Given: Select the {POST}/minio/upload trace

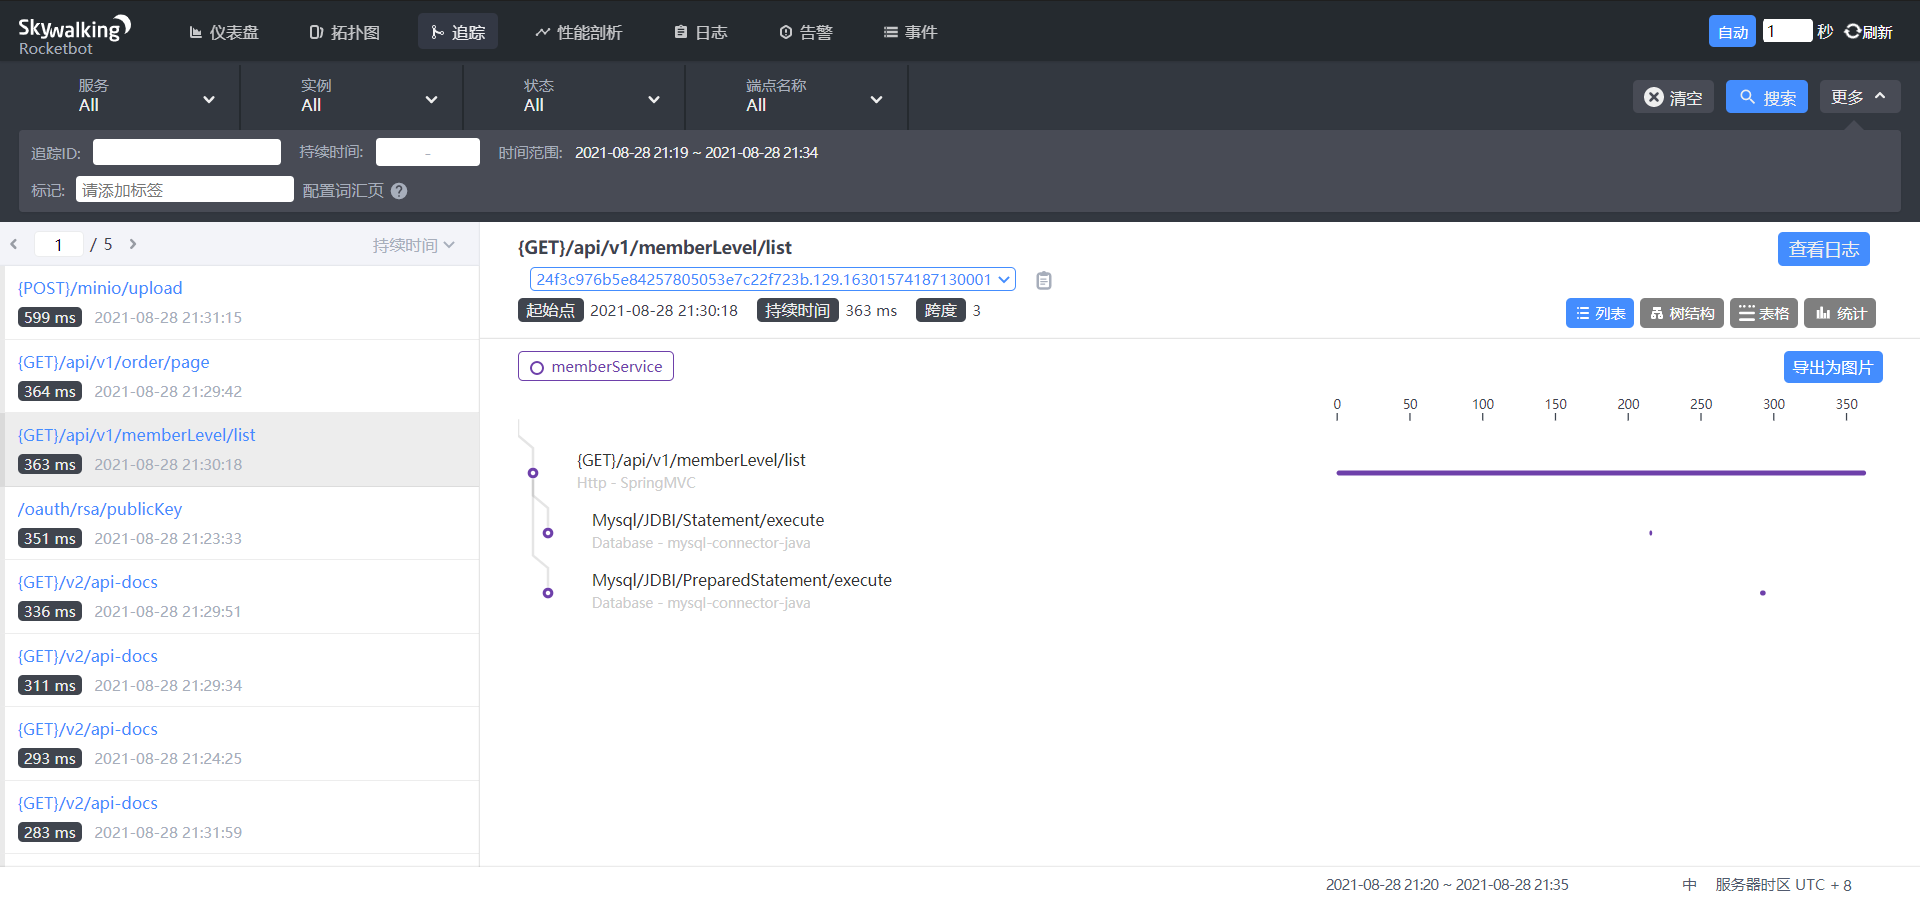Looking at the screenshot, I should [x=100, y=288].
